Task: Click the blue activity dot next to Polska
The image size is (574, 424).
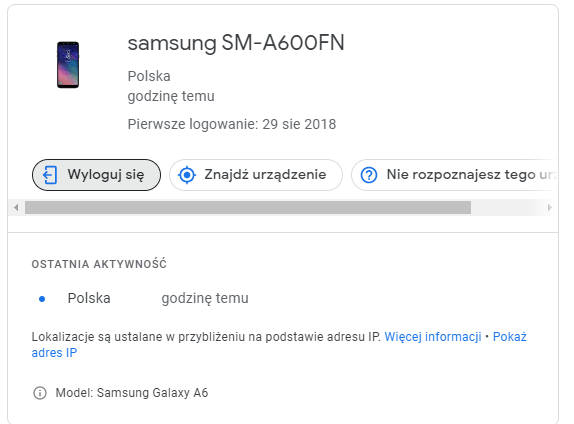Action: click(42, 299)
